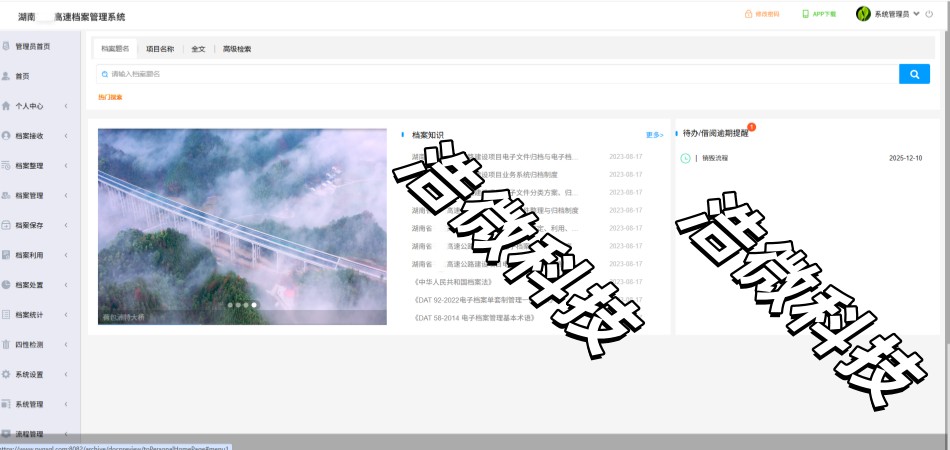The image size is (950, 450).
Task: Click the lock icon beside 修改密码
Action: (748, 14)
